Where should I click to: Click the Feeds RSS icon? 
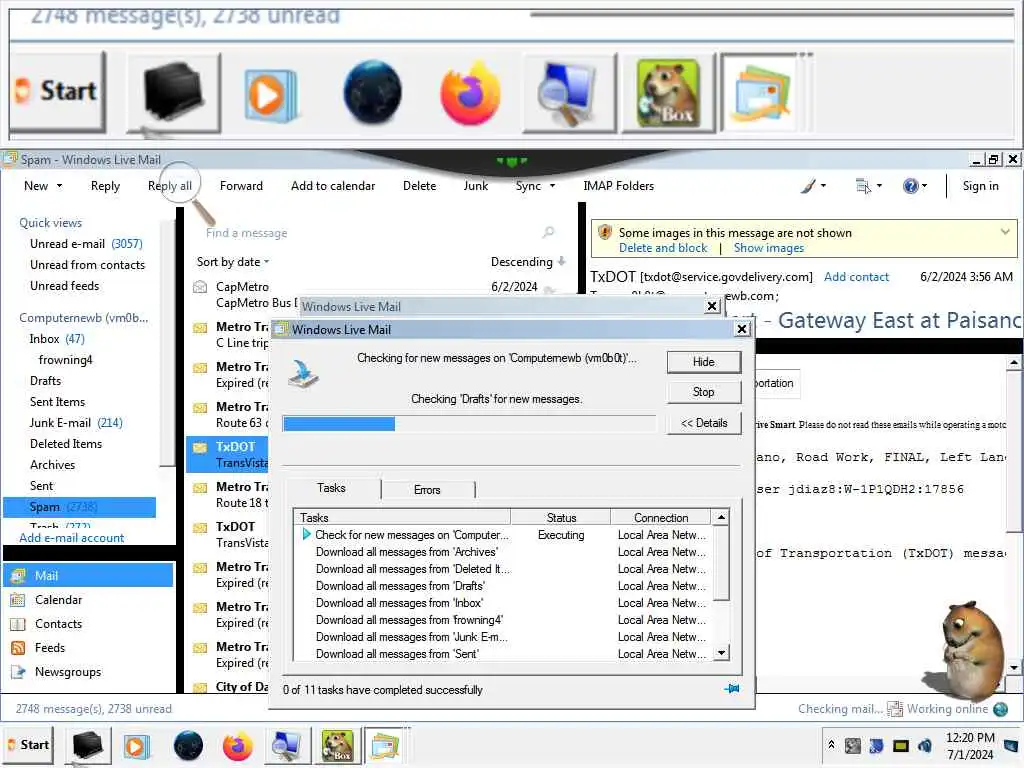18,648
